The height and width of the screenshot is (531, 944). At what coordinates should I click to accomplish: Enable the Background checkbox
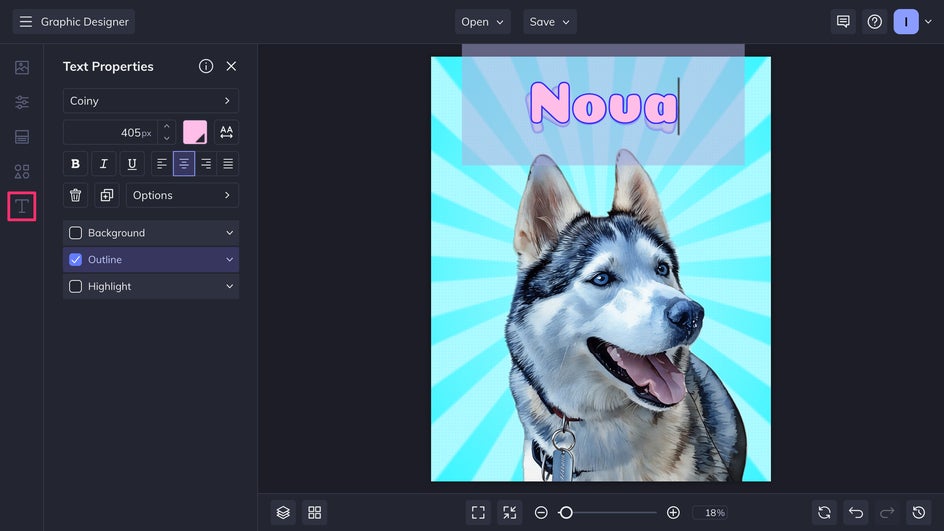(x=75, y=233)
